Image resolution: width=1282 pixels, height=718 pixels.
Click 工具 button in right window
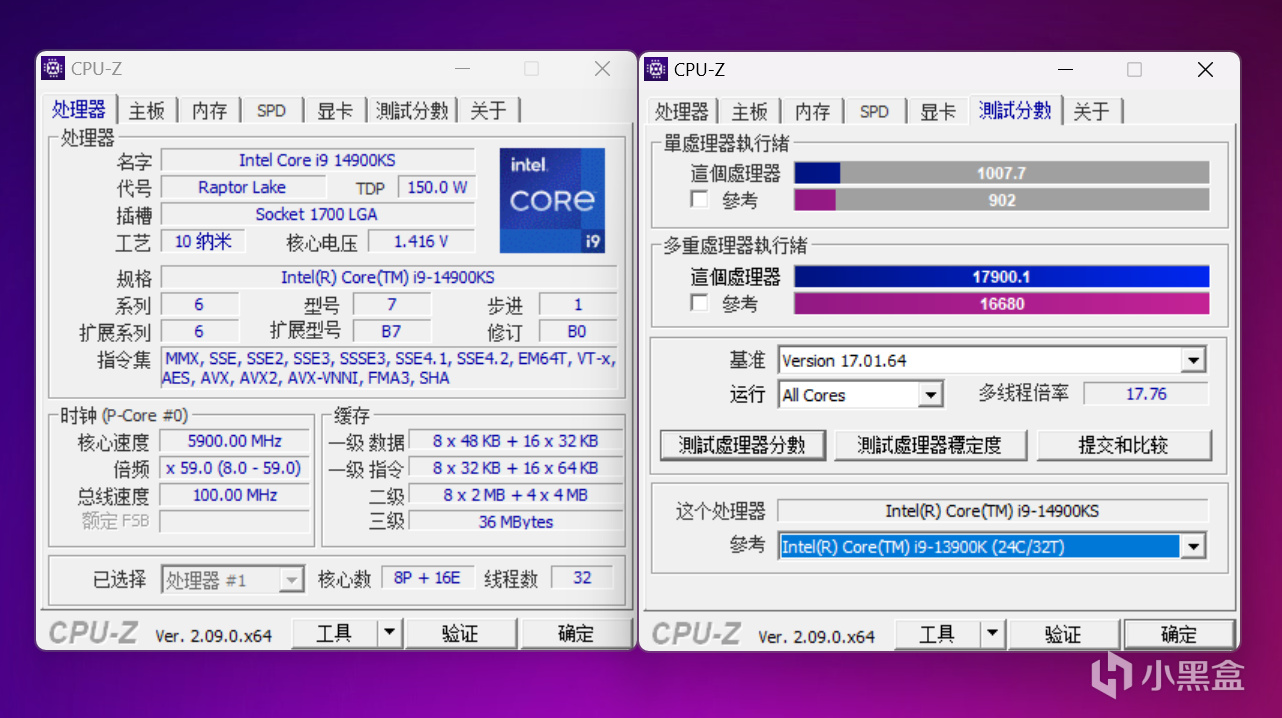tap(938, 633)
